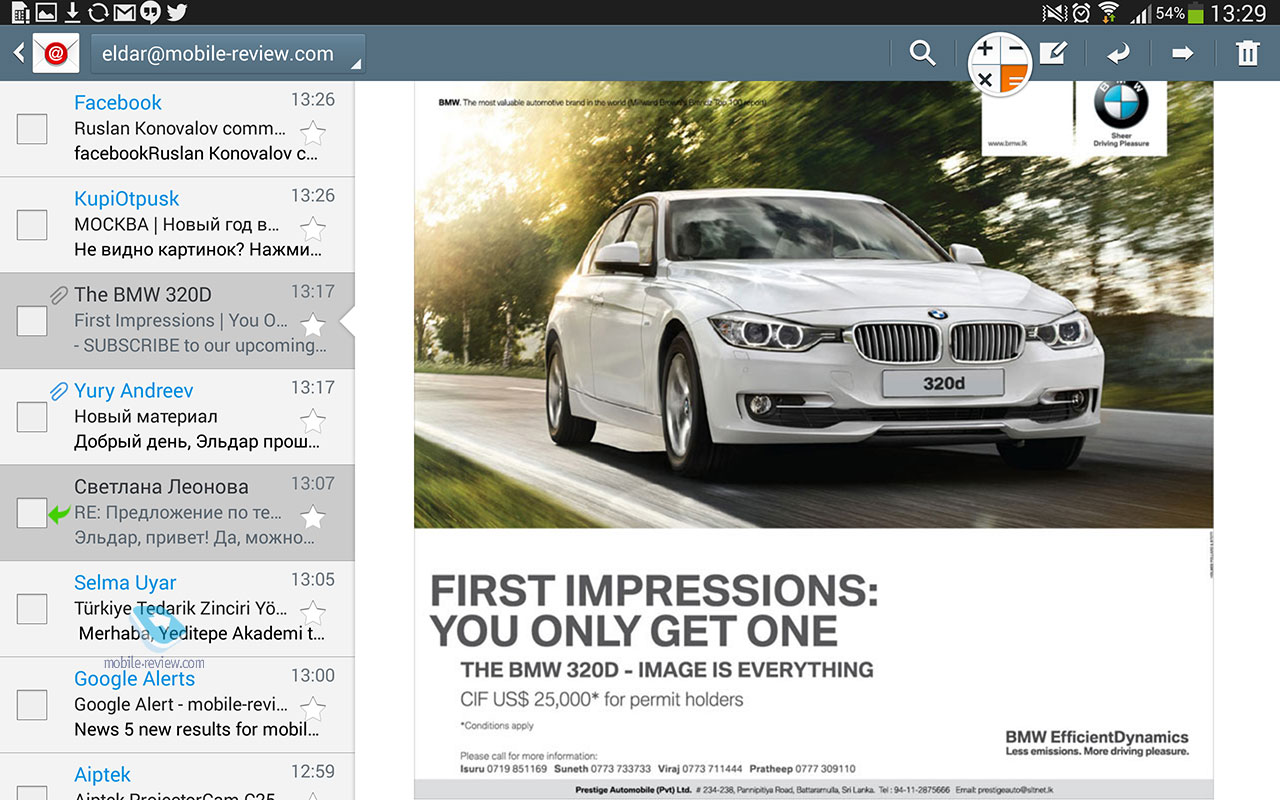Screen dimensions: 1280x800
Task: Star the Facebook email
Action: pos(313,133)
